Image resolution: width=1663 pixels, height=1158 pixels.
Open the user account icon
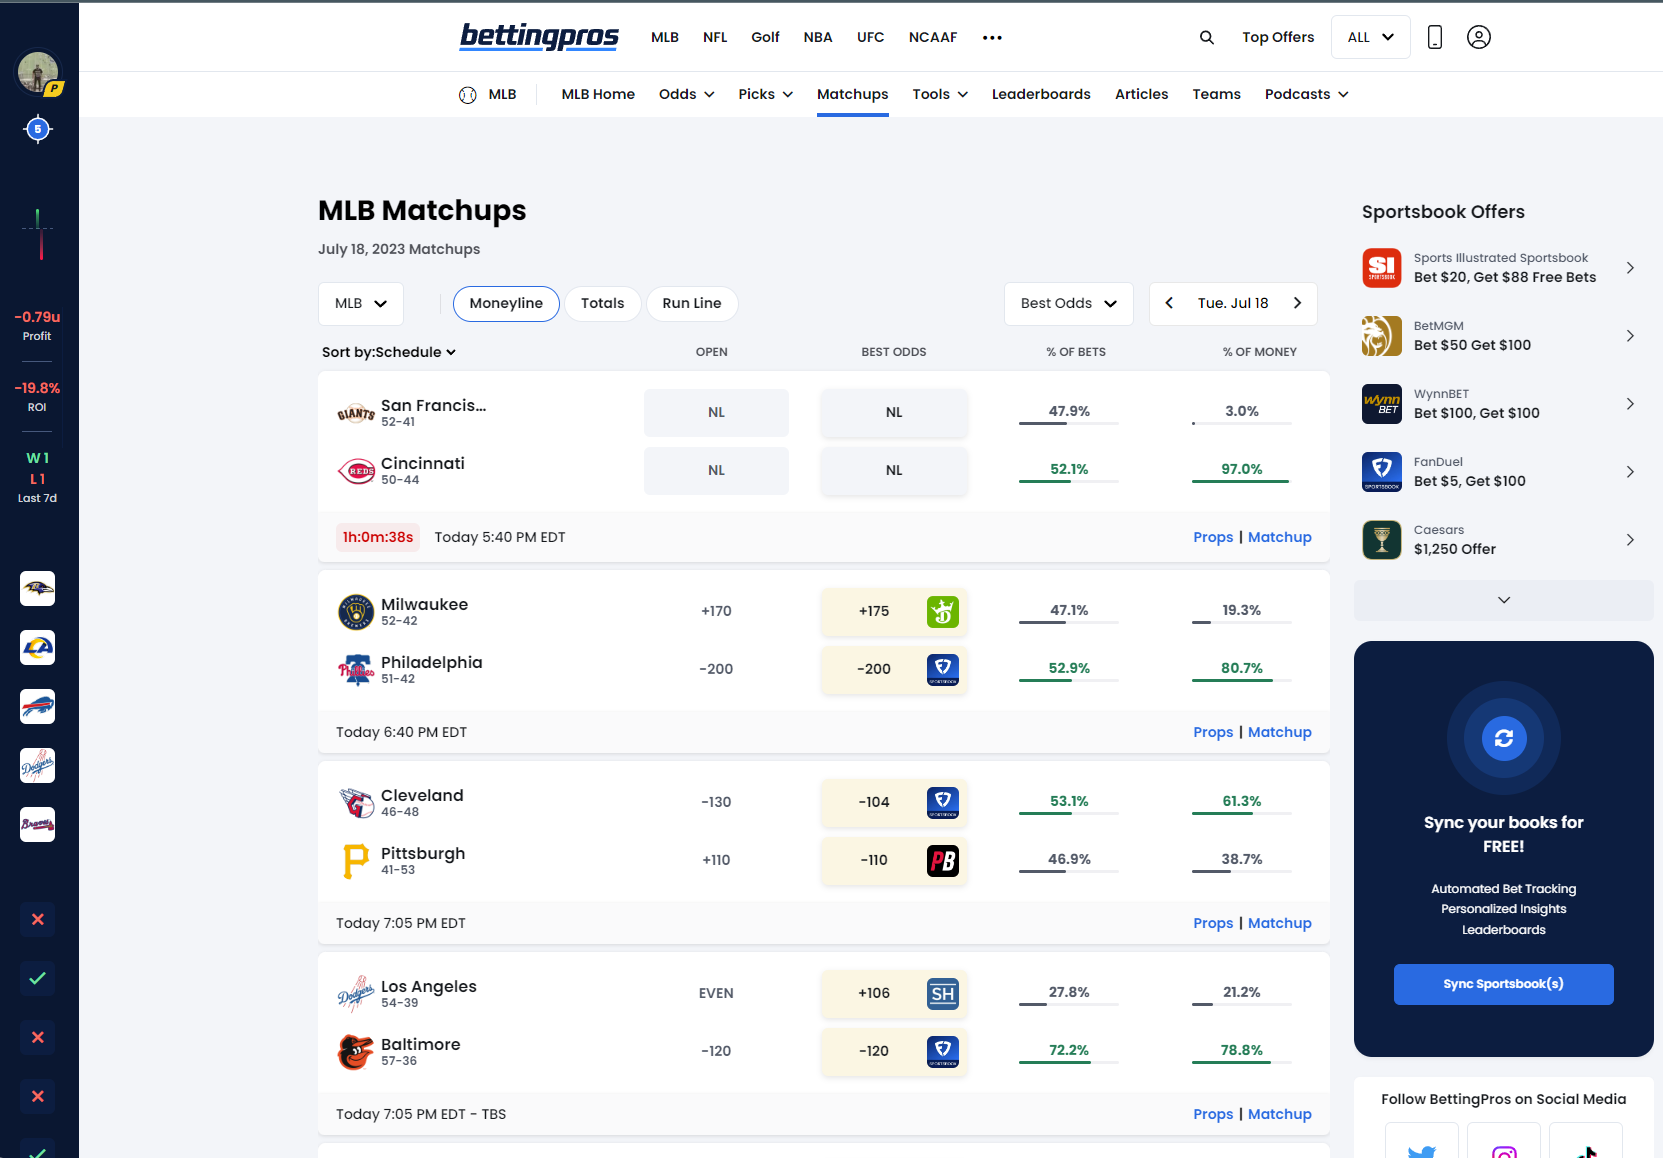coord(1479,37)
